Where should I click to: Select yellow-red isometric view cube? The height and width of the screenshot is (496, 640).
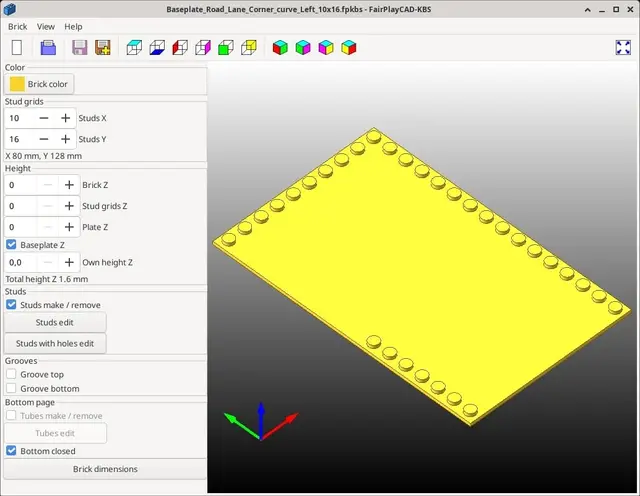click(349, 47)
